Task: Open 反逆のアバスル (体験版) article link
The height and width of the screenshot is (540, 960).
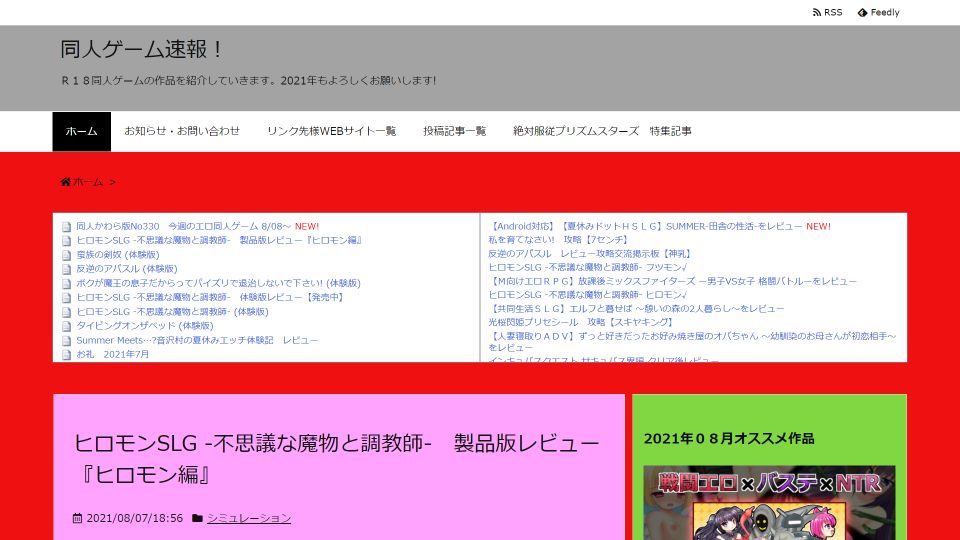Action: click(126, 269)
